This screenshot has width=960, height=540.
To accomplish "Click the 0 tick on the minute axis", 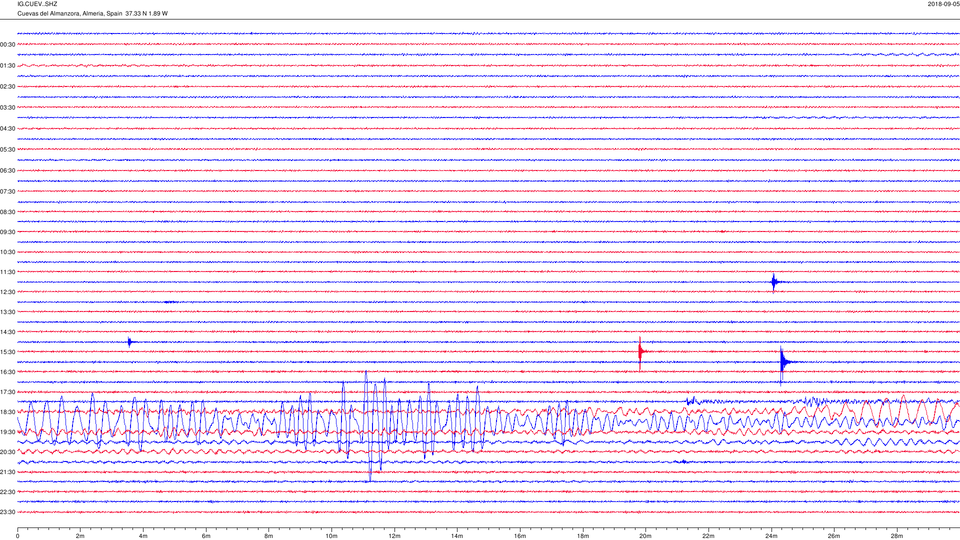I will coord(18,536).
